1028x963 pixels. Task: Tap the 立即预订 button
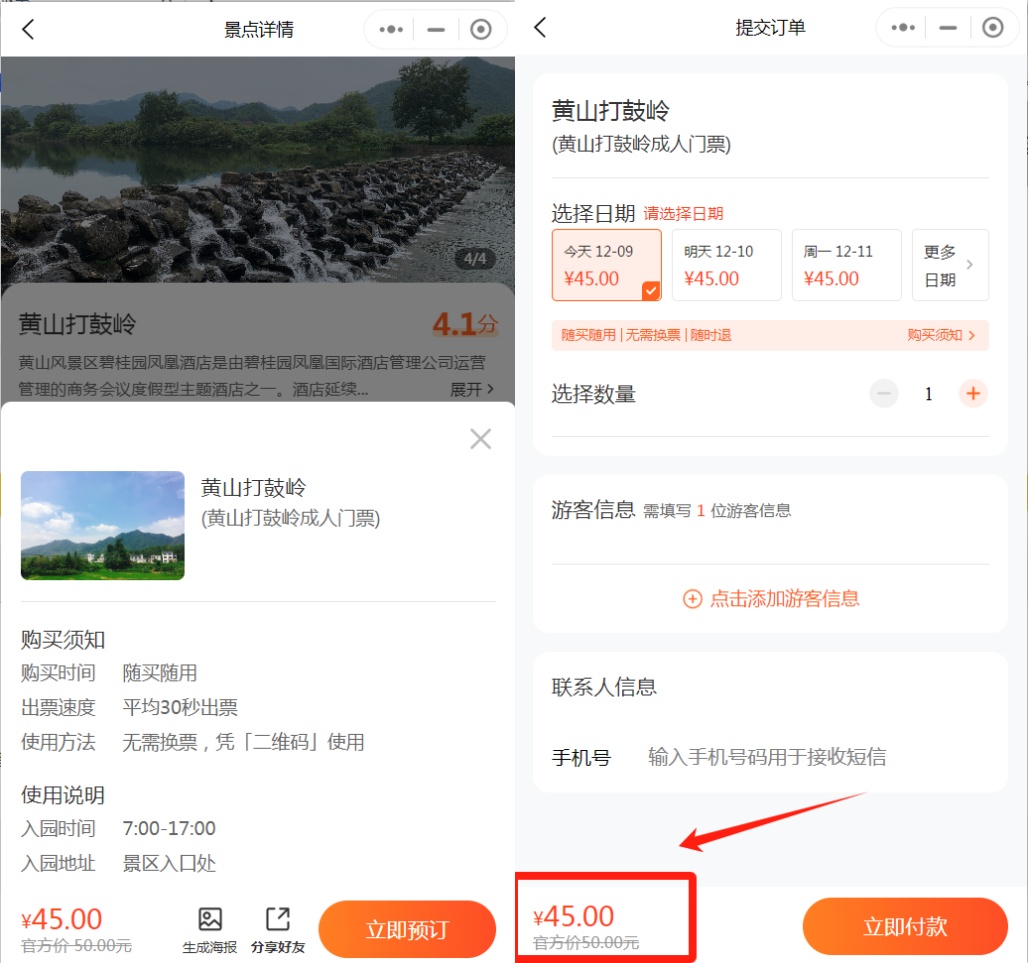(x=407, y=929)
